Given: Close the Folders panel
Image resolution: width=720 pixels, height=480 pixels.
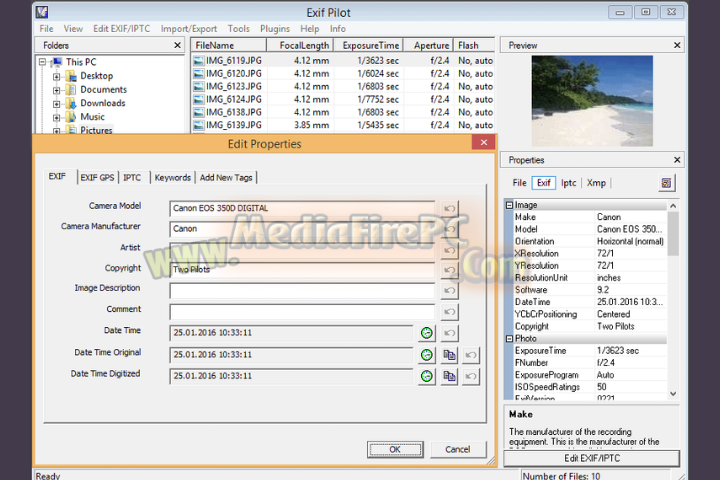Looking at the screenshot, I should [x=177, y=45].
